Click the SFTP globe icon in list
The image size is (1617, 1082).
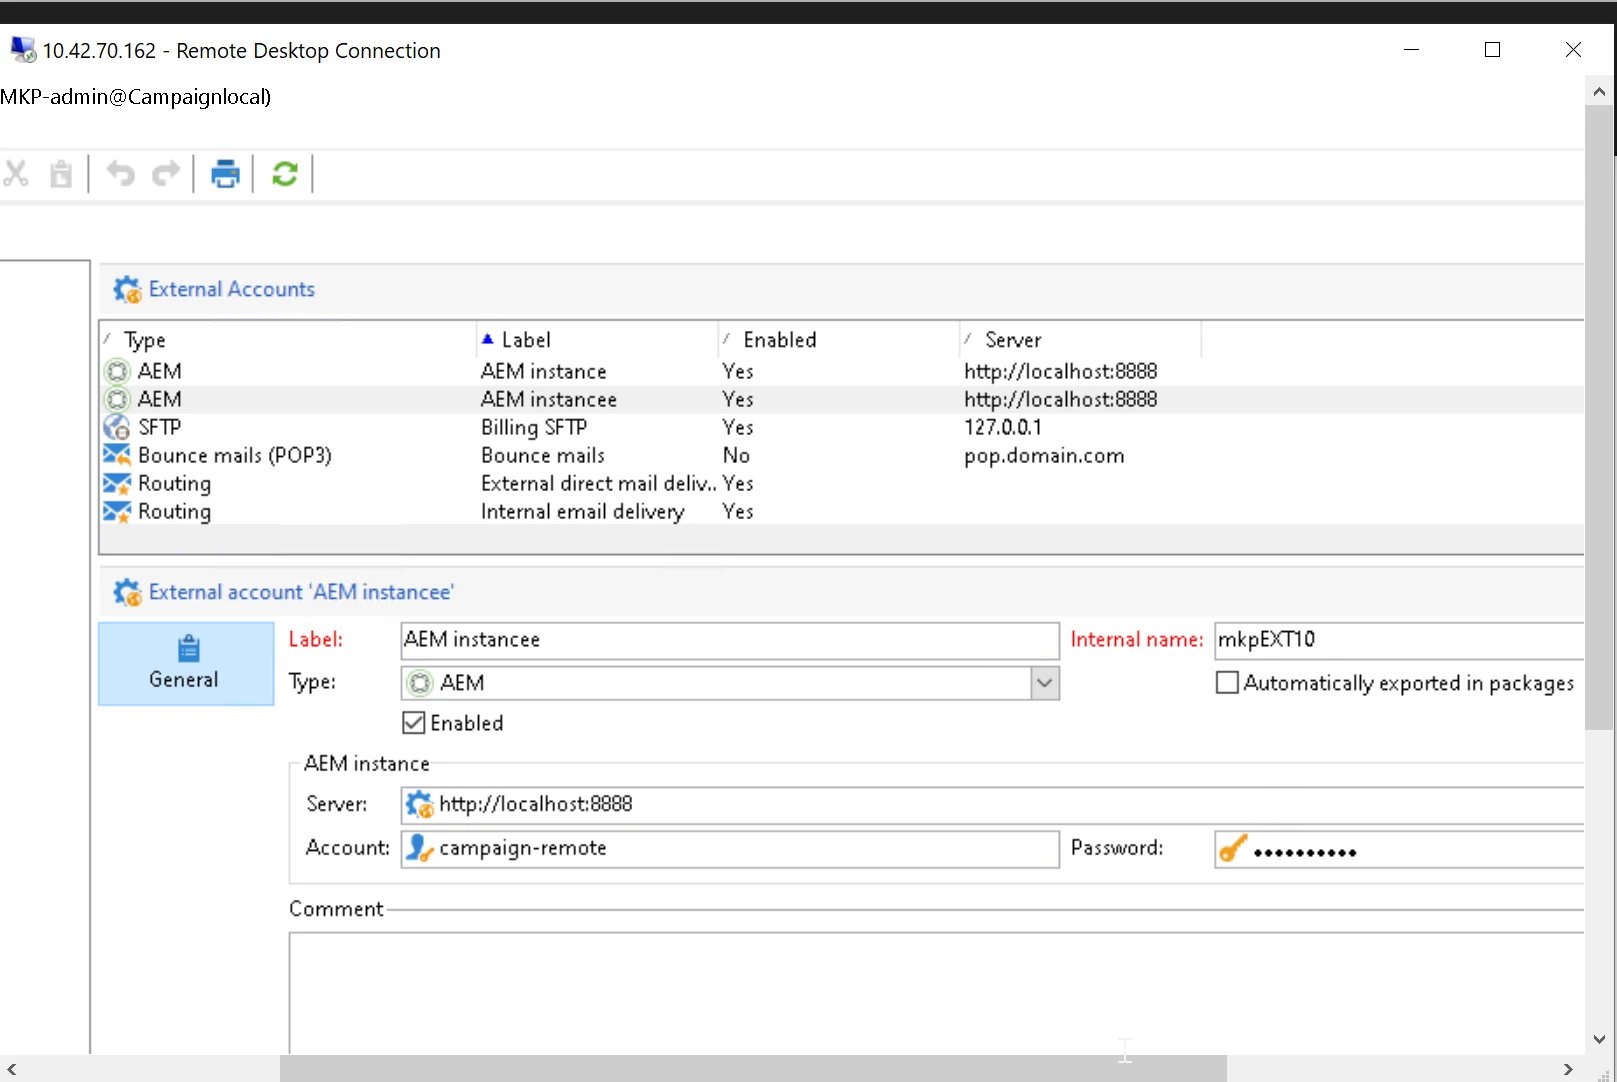click(117, 427)
